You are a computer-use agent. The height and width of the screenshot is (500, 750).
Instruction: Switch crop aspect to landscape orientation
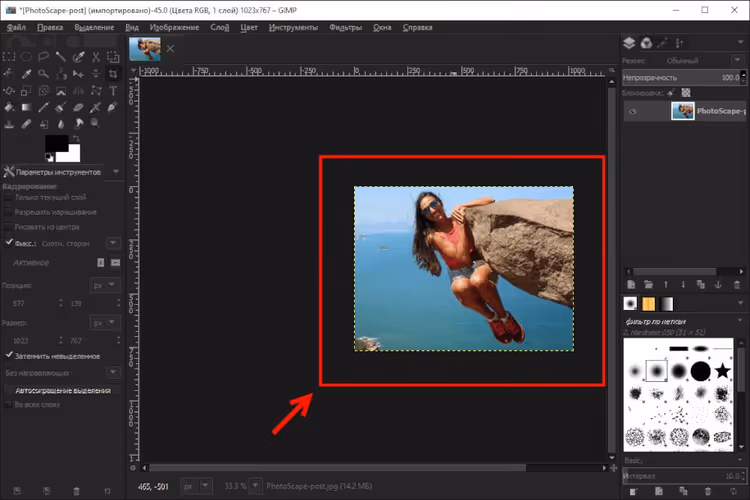[x=115, y=263]
